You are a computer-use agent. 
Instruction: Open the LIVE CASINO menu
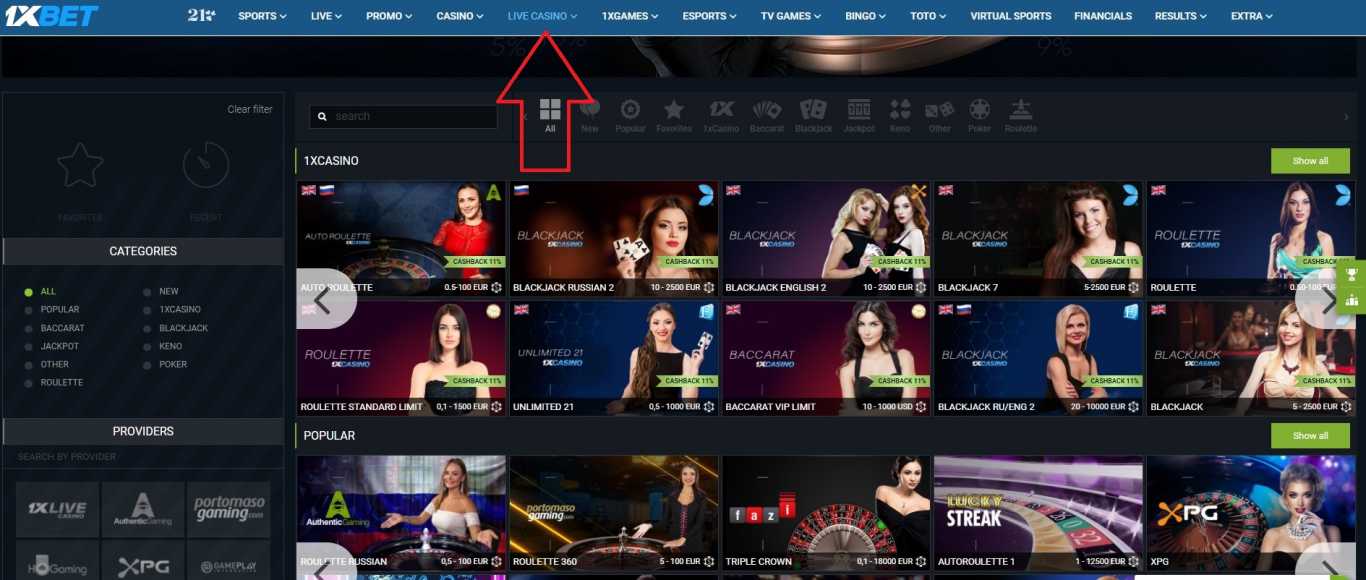542,16
